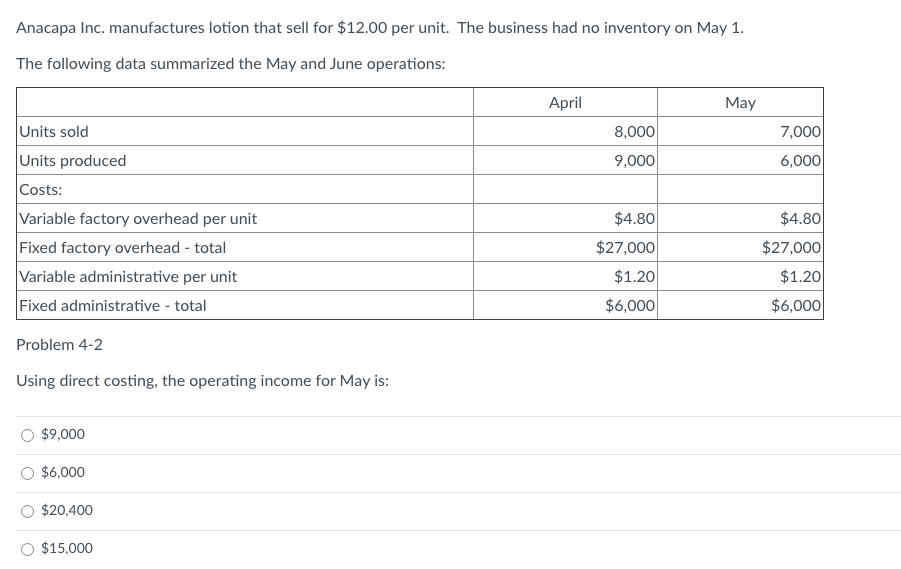Click the 8,000 units sold cell
901x569 pixels.
pyautogui.click(x=634, y=132)
